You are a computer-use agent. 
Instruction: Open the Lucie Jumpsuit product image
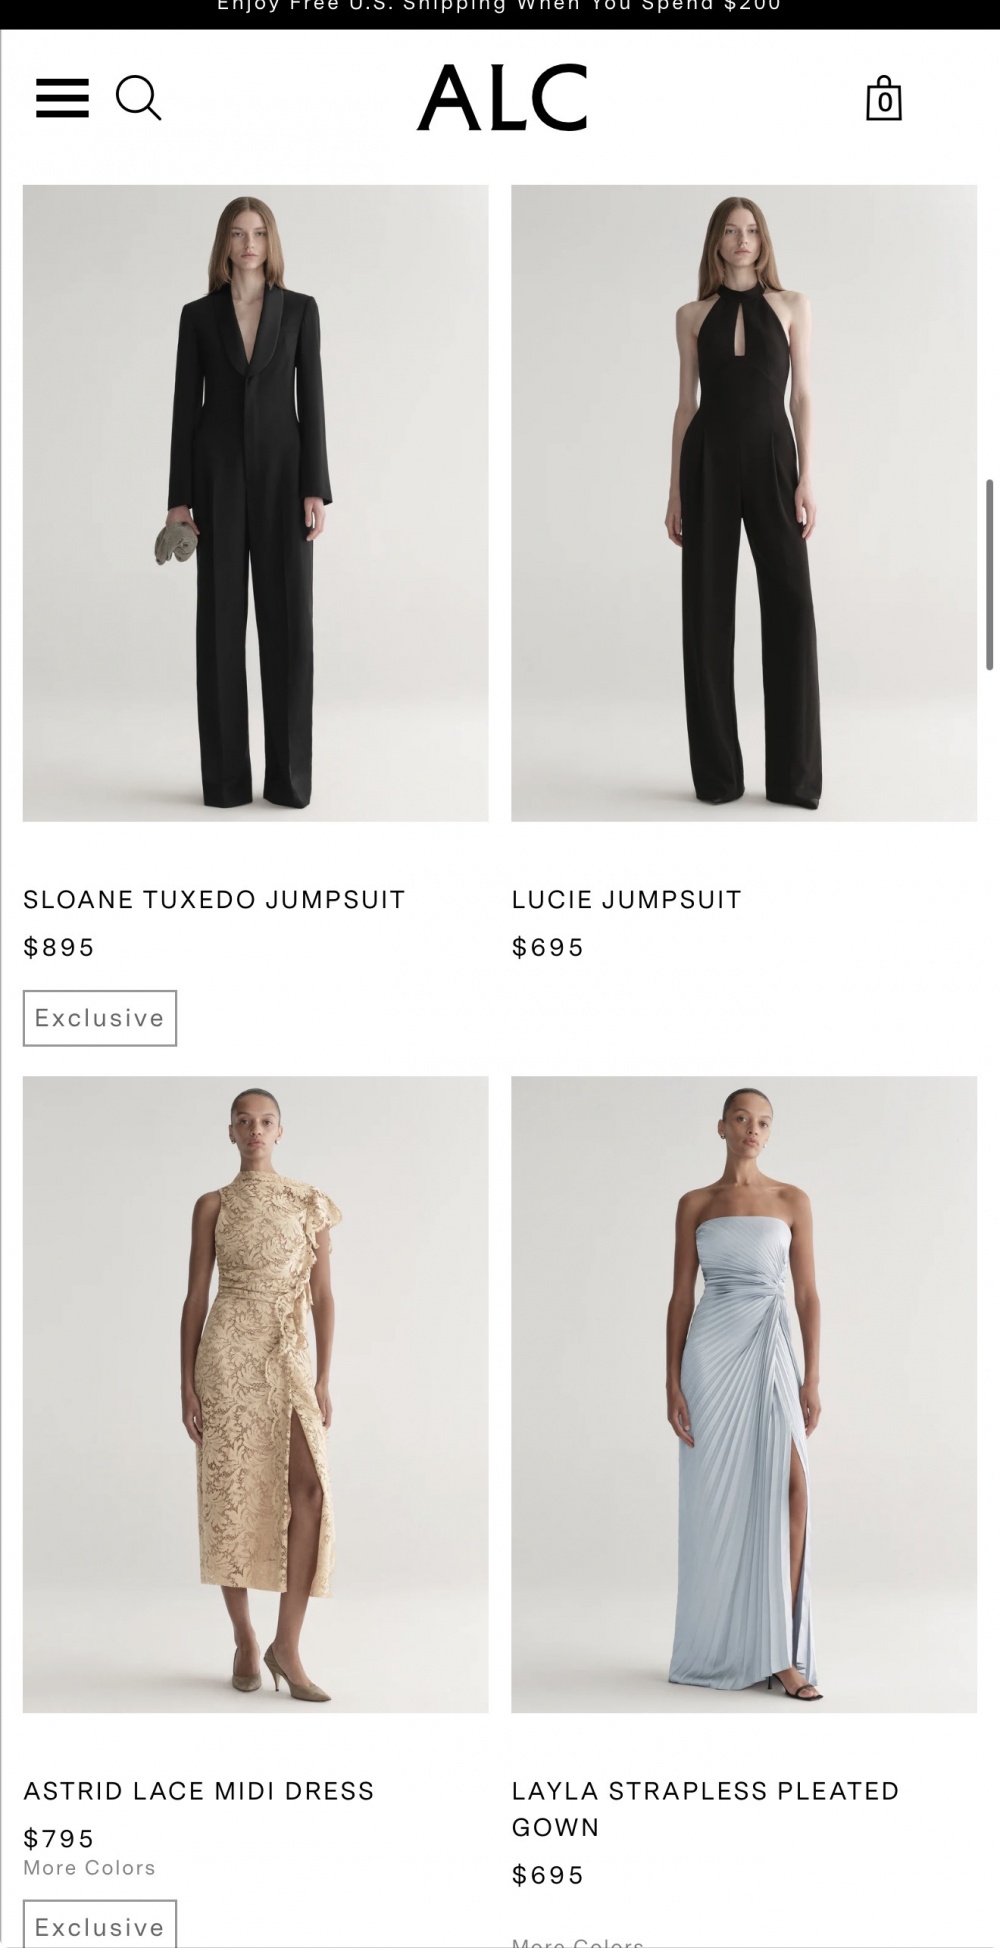[744, 503]
